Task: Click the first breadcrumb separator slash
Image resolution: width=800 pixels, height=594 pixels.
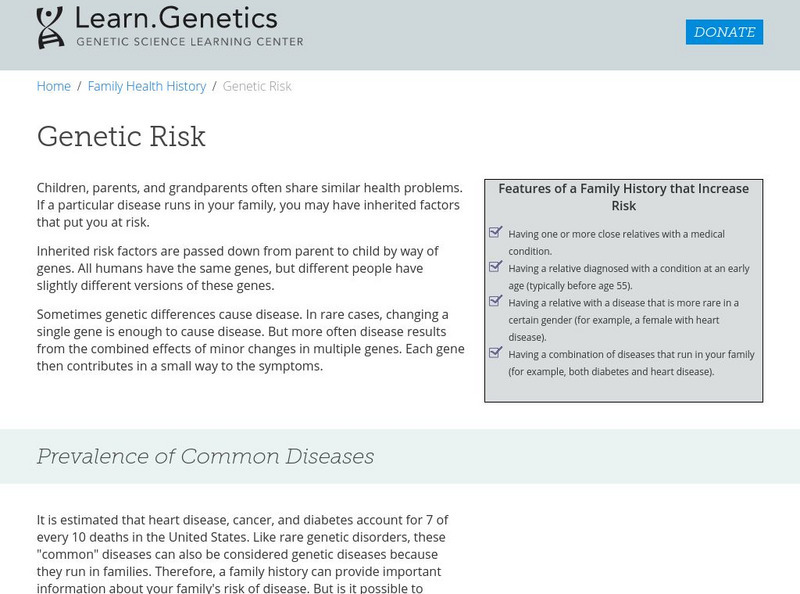Action: 78,87
